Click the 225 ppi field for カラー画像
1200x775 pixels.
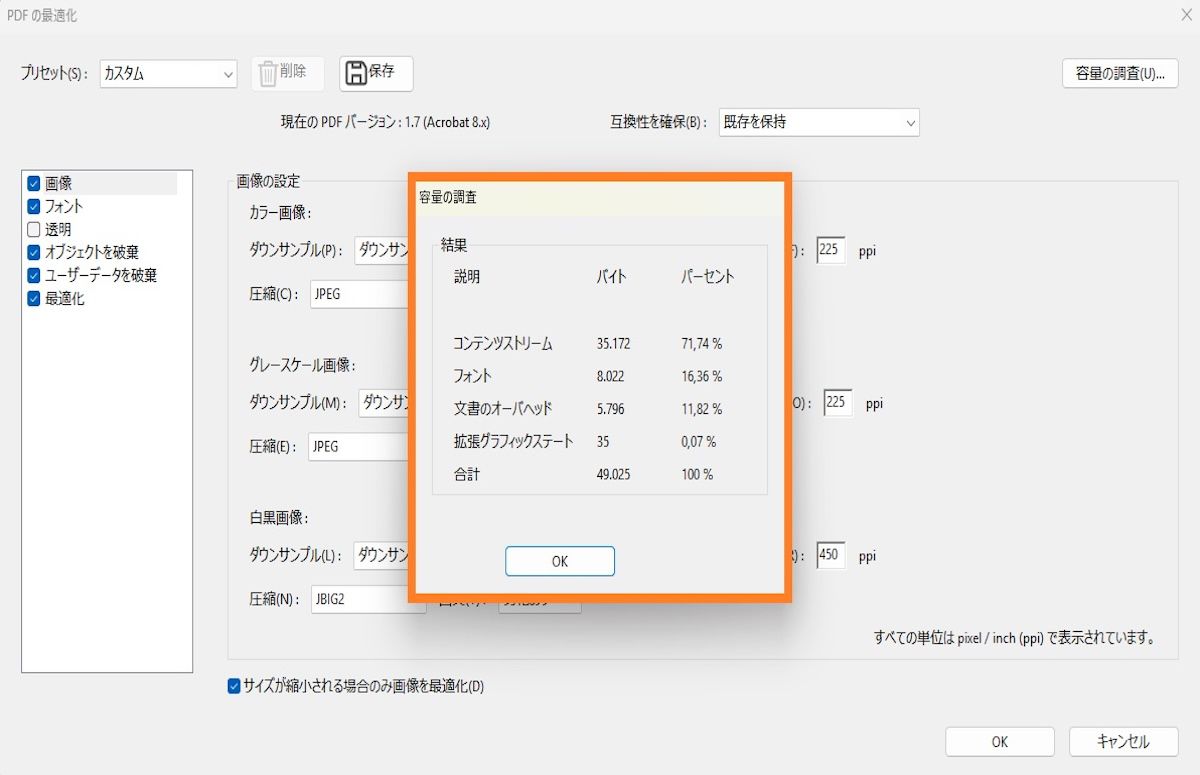830,250
